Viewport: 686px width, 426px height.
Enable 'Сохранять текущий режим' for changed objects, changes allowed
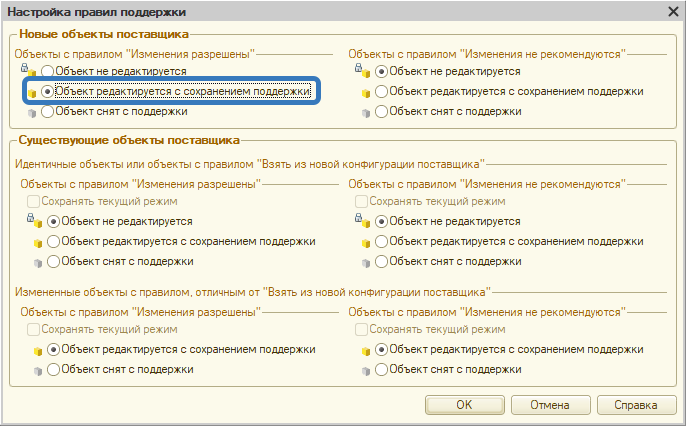click(x=34, y=329)
